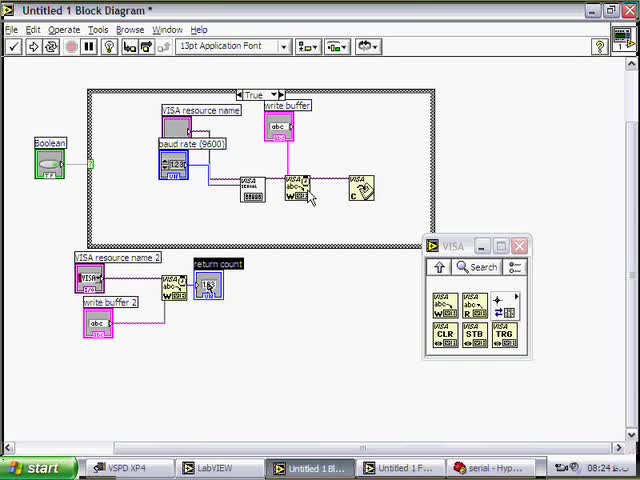Click the palette Options button
This screenshot has height=480, width=640.
pos(515,267)
